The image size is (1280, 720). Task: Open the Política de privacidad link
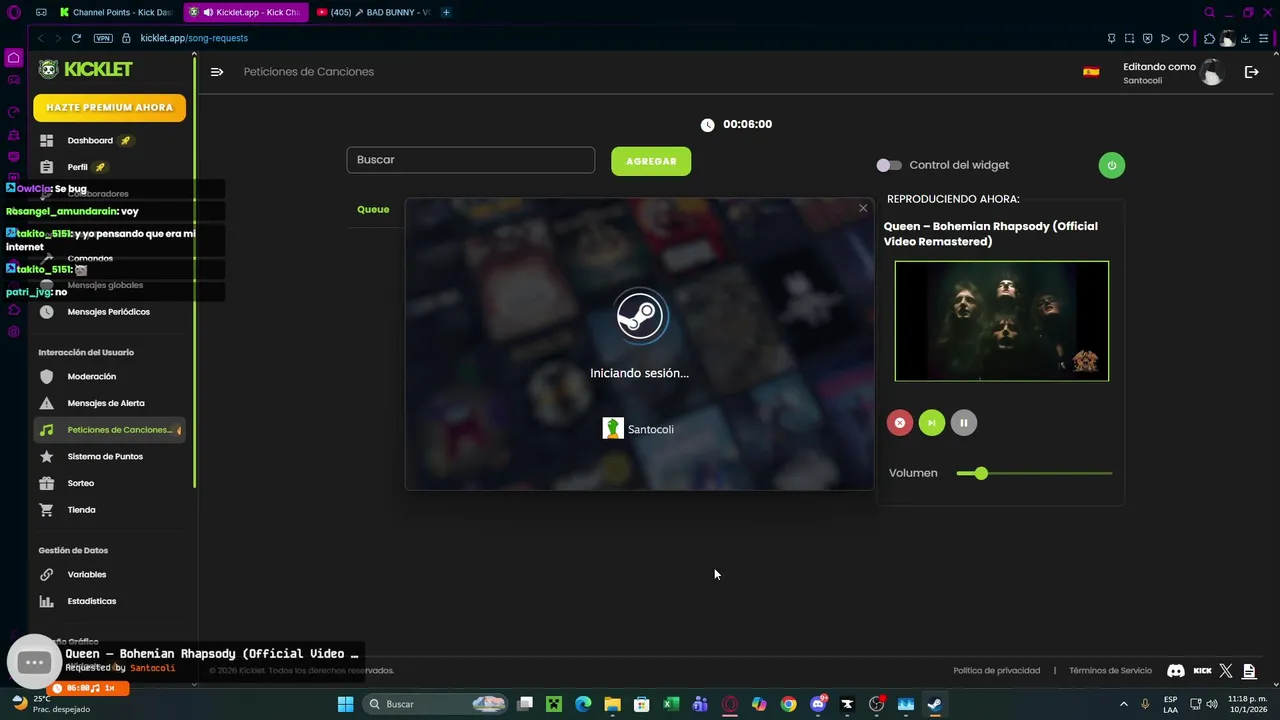(996, 671)
